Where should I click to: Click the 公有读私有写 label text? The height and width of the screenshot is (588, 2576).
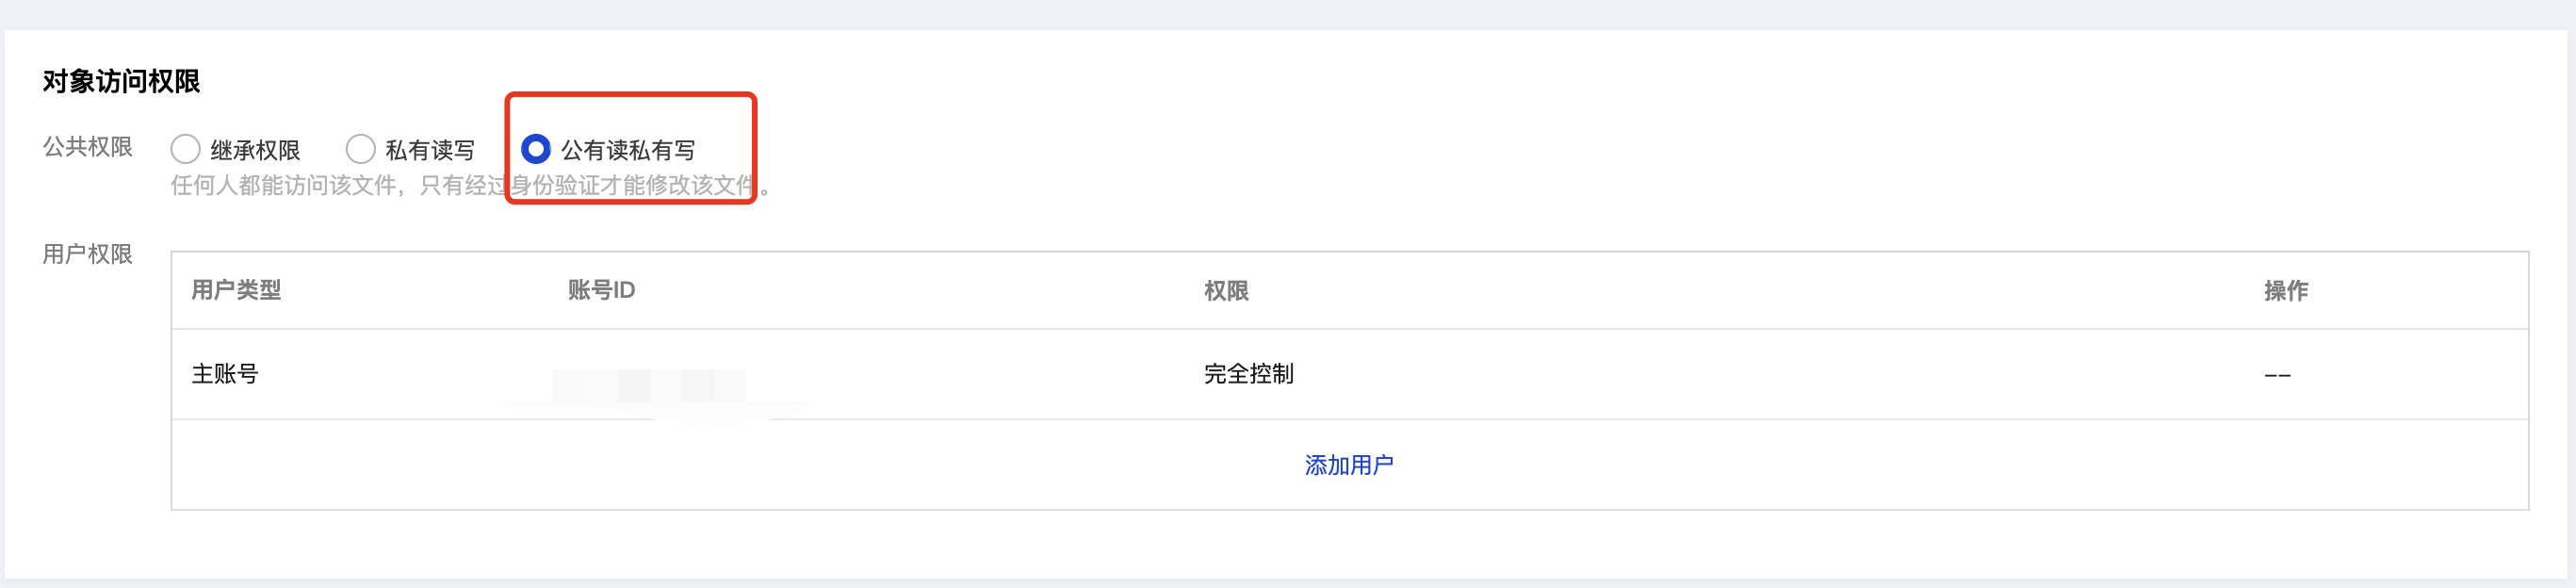click(628, 150)
